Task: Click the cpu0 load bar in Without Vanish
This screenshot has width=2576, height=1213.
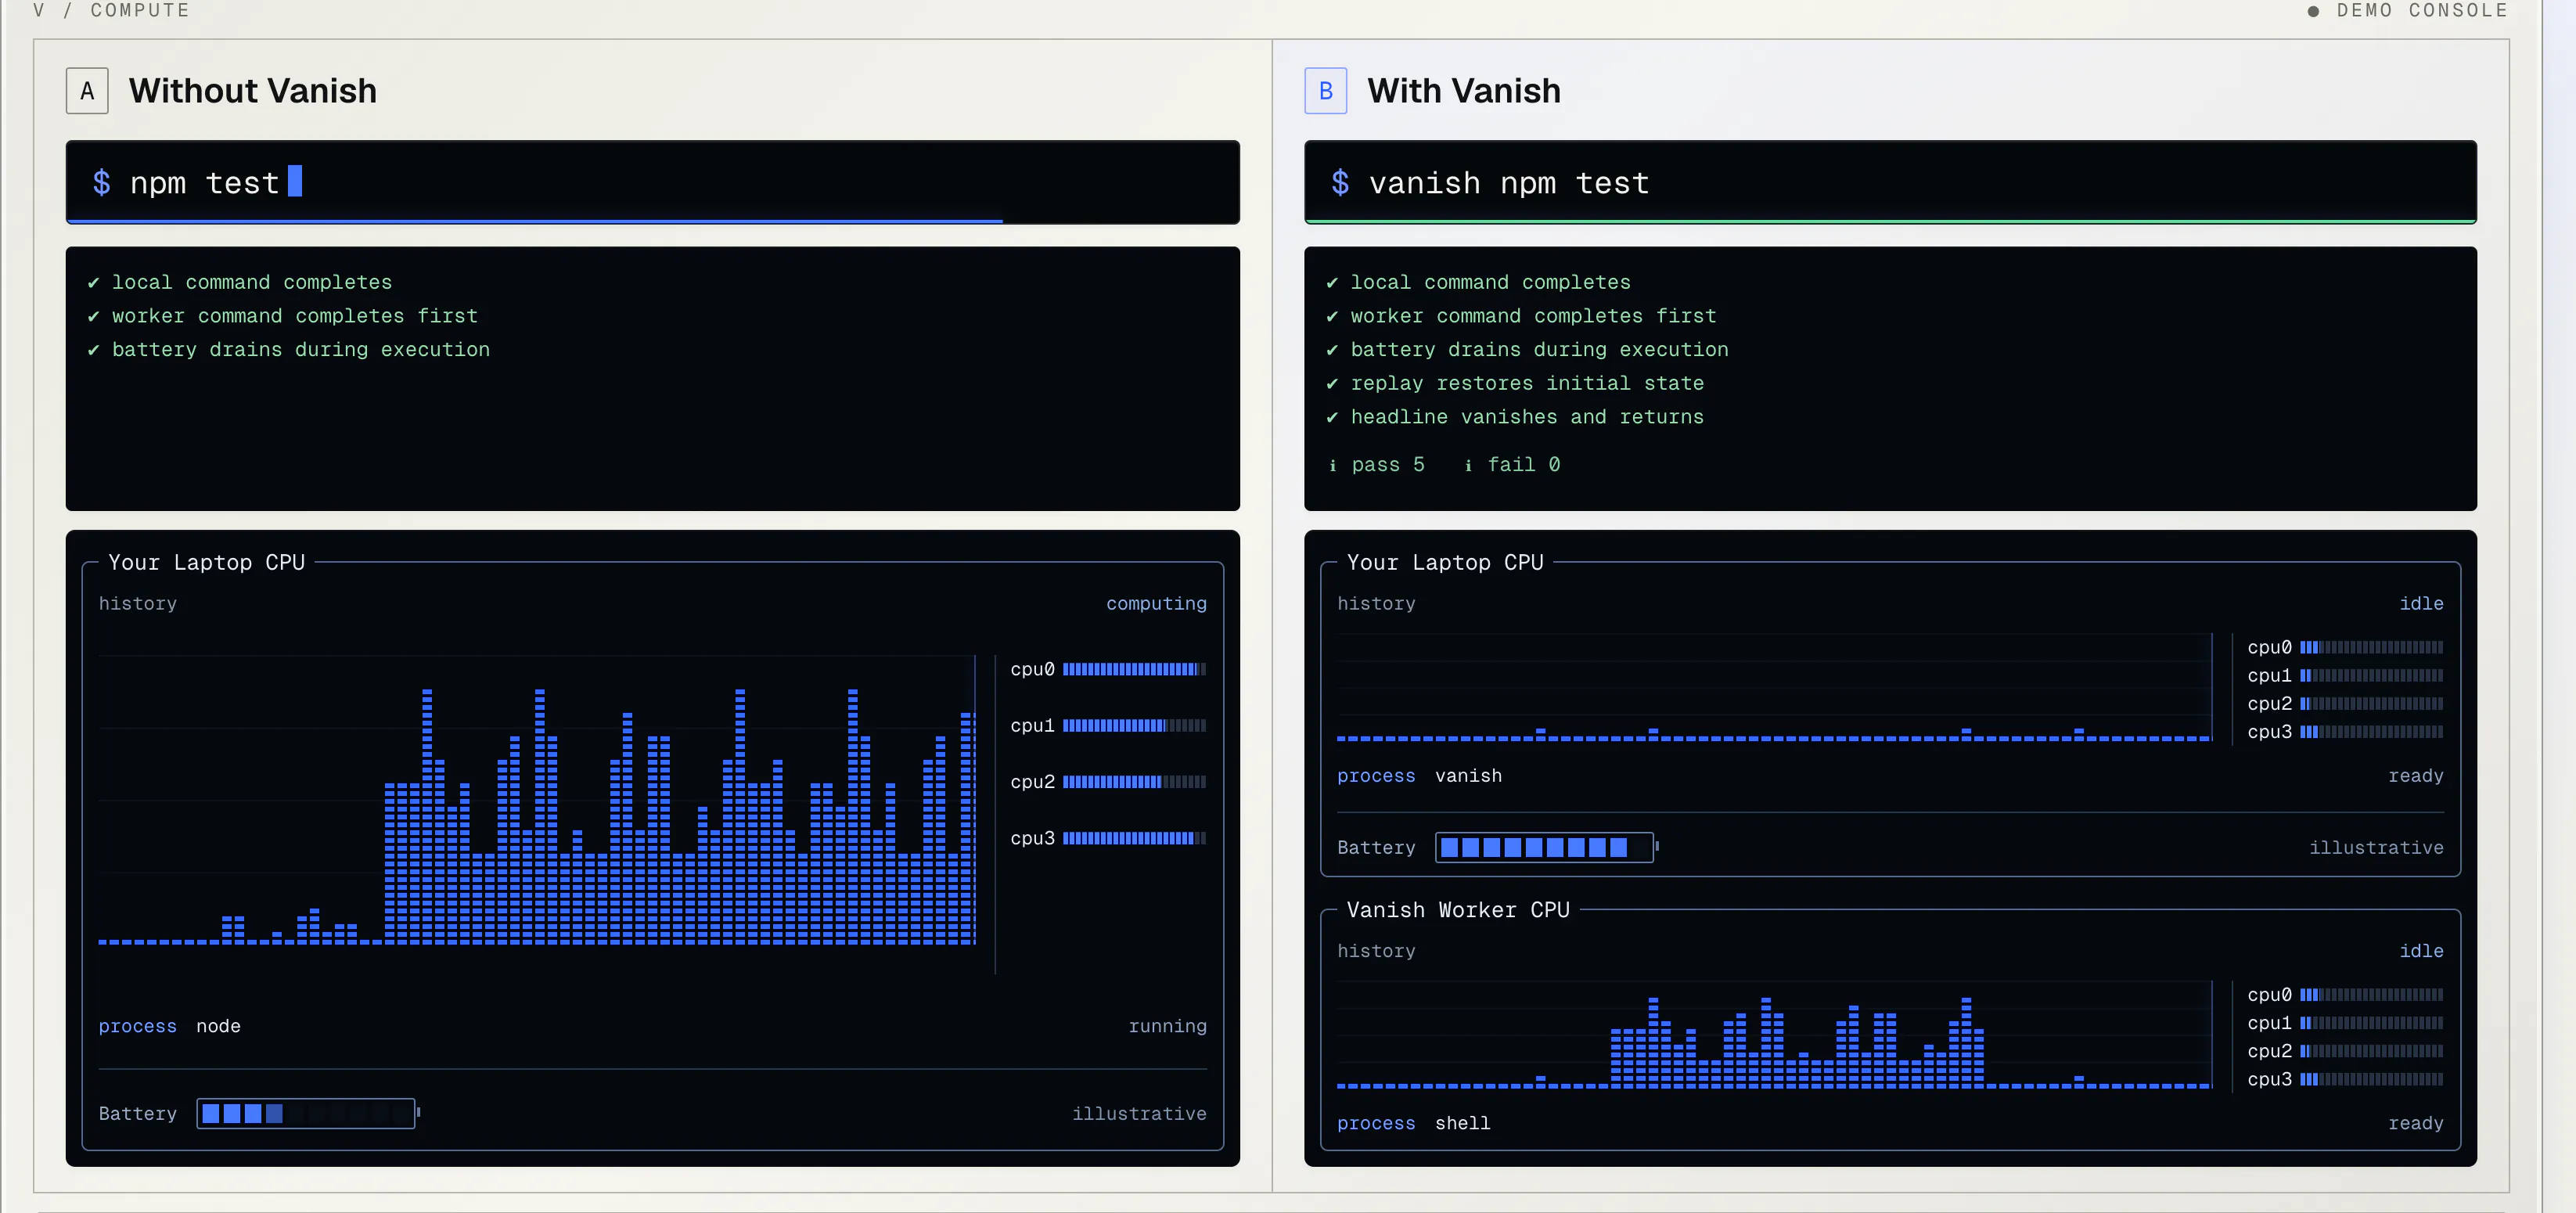Action: coord(1134,669)
